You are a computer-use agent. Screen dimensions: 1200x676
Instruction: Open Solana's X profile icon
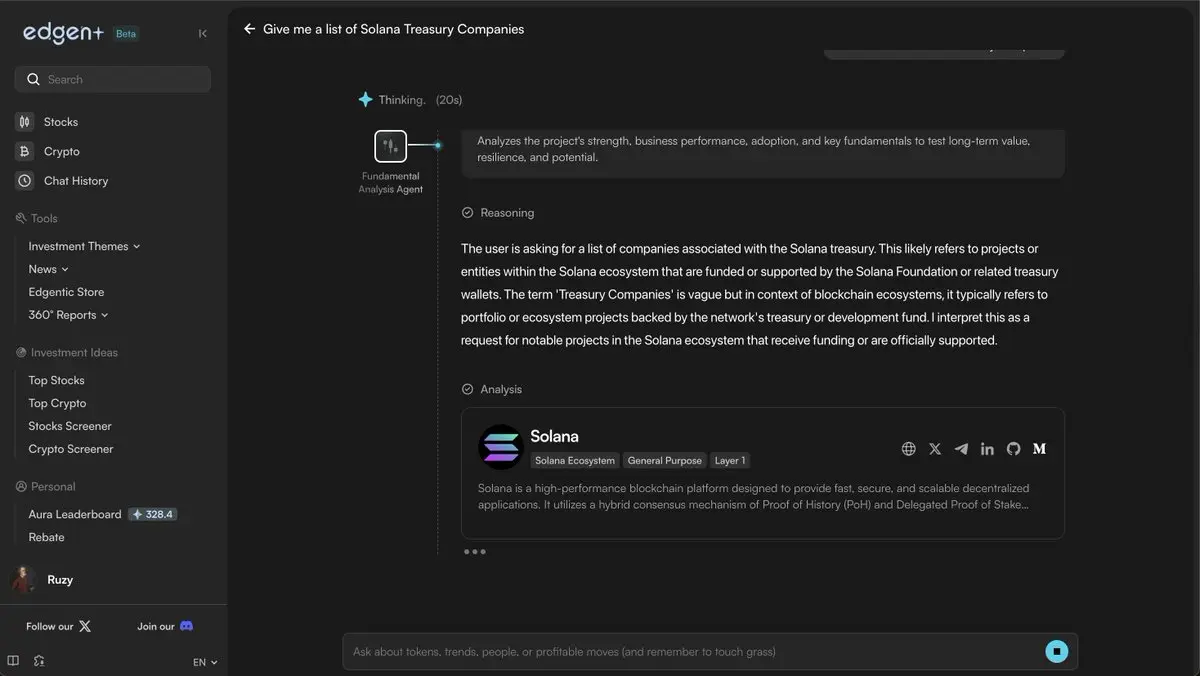[x=935, y=449]
